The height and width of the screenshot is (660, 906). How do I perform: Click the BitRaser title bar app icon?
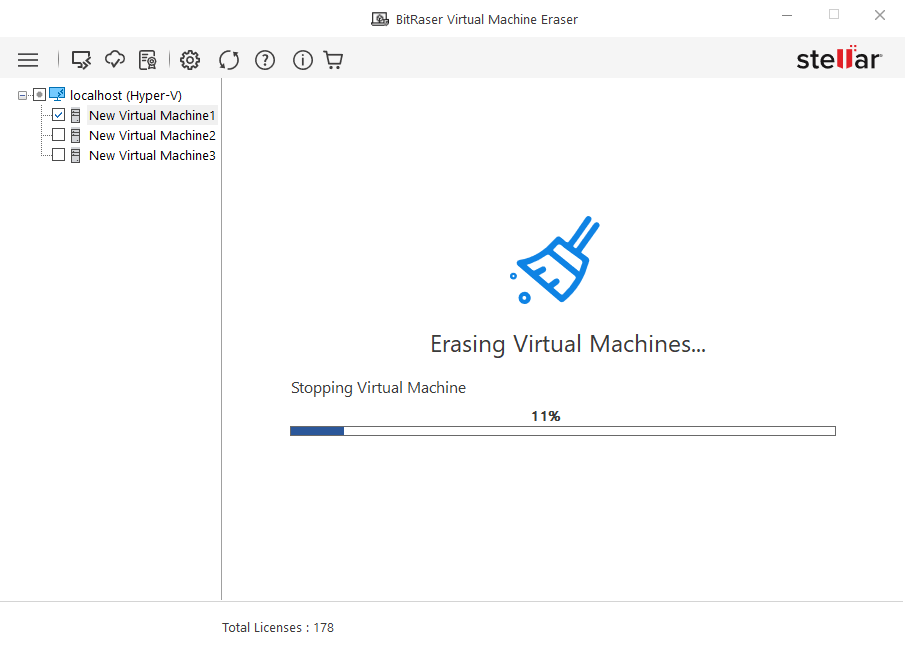[380, 20]
